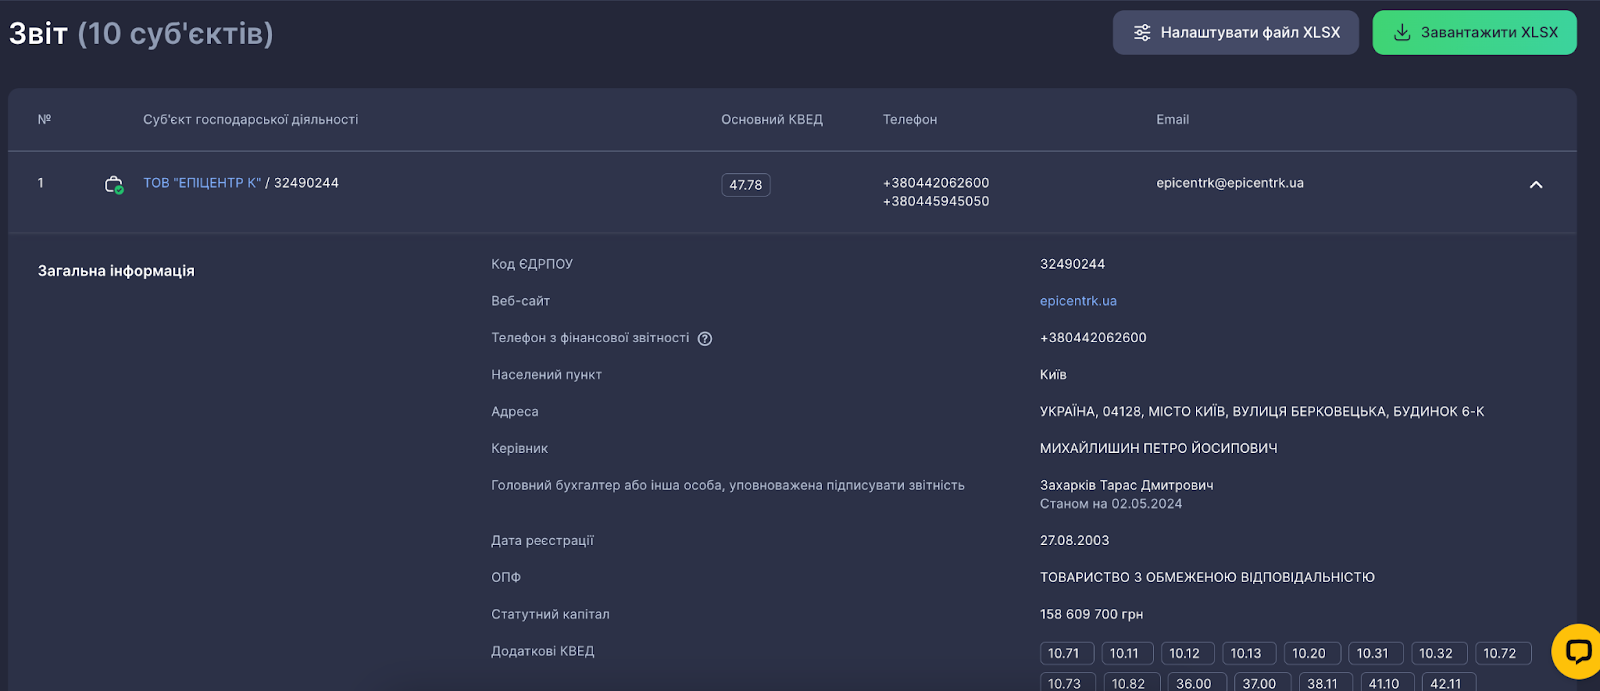Click the 10.11 KVED tag
The height and width of the screenshot is (691, 1600).
pyautogui.click(x=1125, y=654)
